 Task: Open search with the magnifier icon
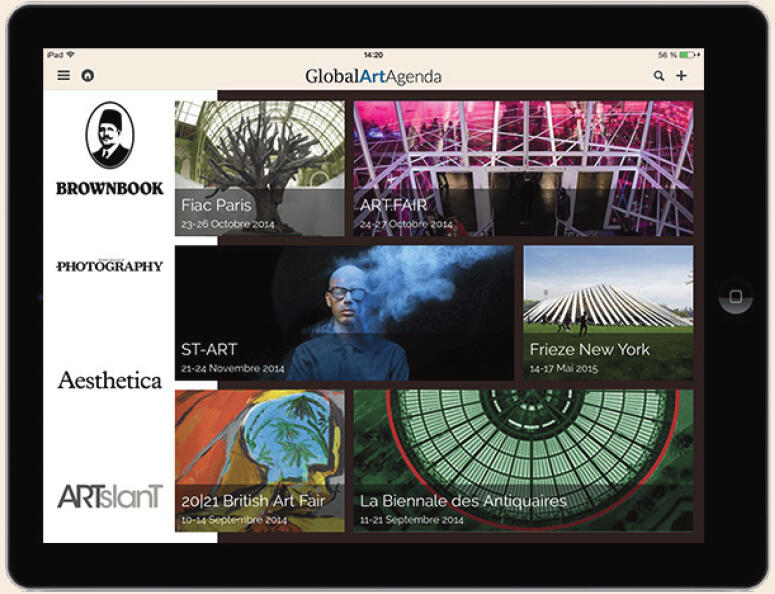point(659,76)
